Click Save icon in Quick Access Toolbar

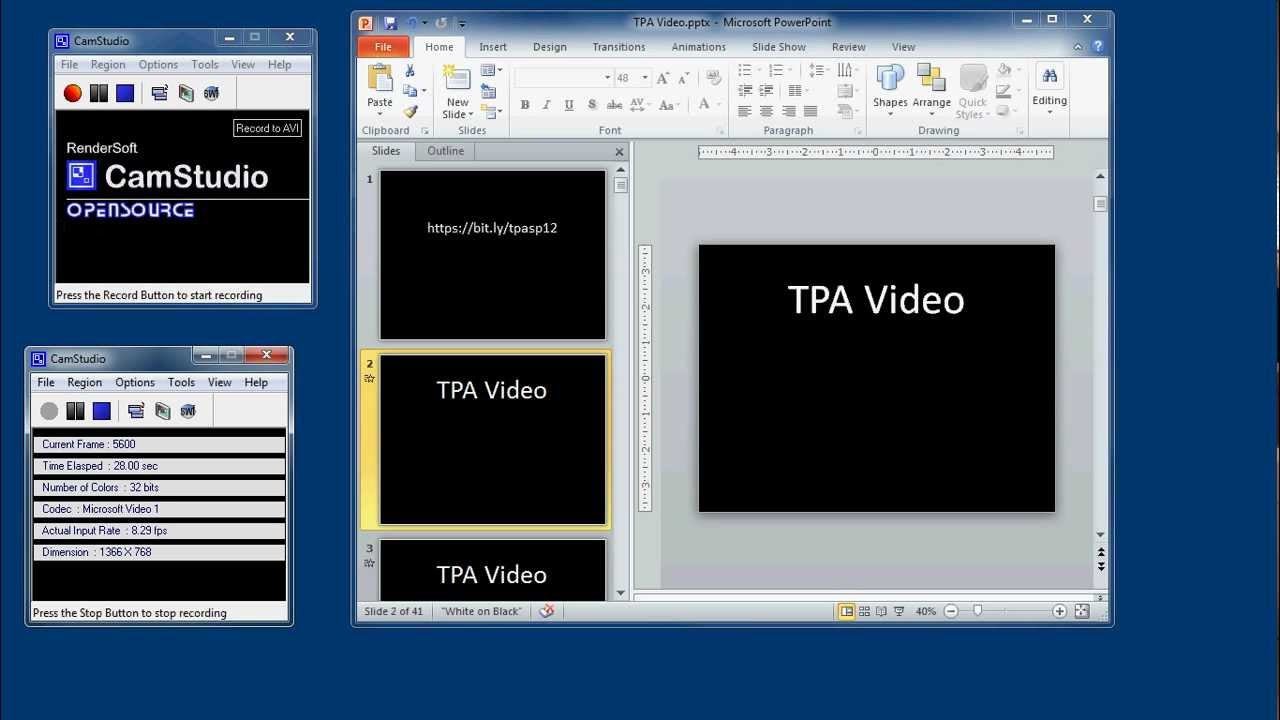[x=390, y=22]
